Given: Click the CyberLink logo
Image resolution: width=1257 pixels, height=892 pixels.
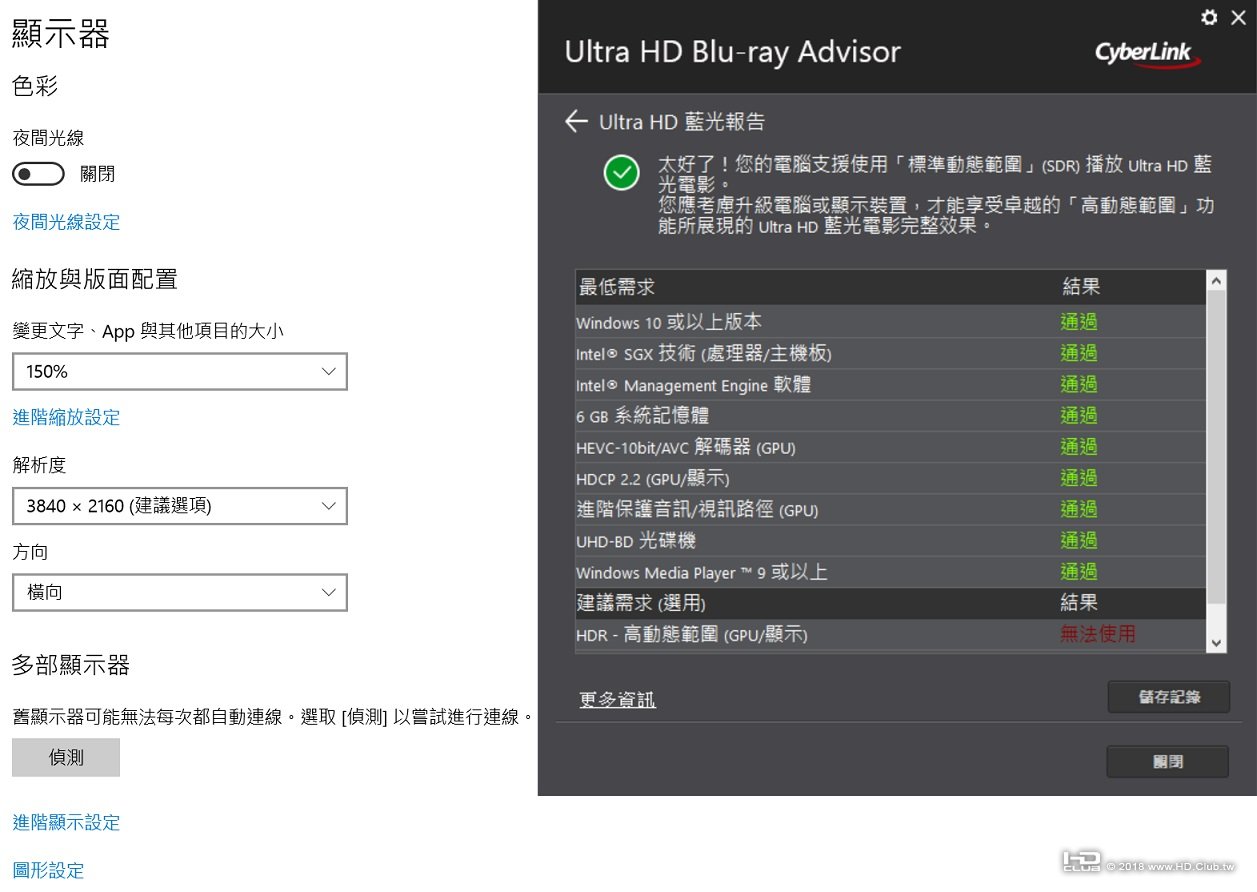Looking at the screenshot, I should coord(1147,53).
